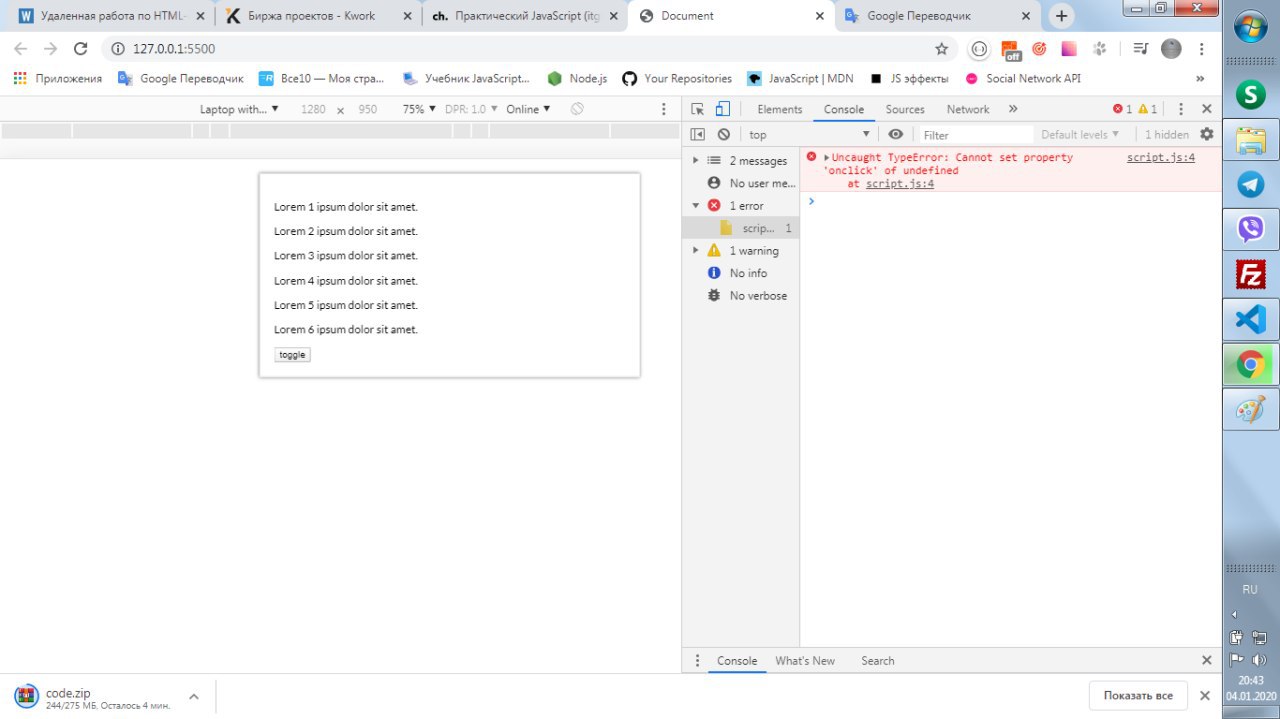1280x719 pixels.
Task: Open Visual Studio Code from the taskbar
Action: 1251,319
